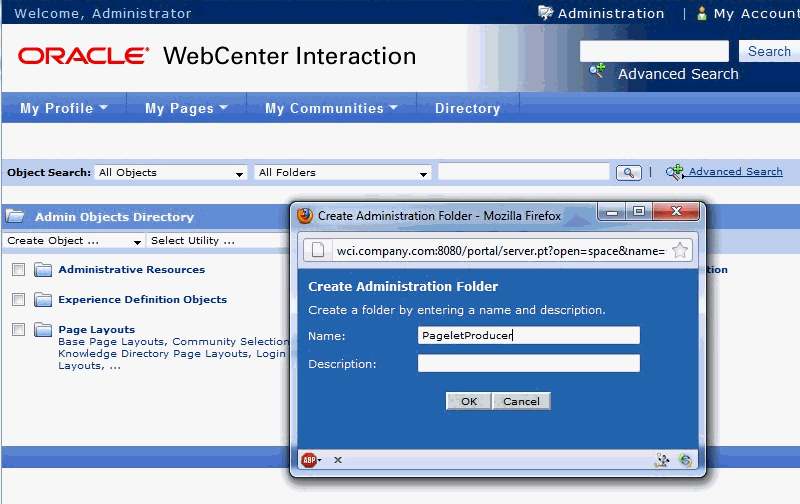The width and height of the screenshot is (800, 504).
Task: Open Experience Definition Objects folder link
Action: [142, 299]
